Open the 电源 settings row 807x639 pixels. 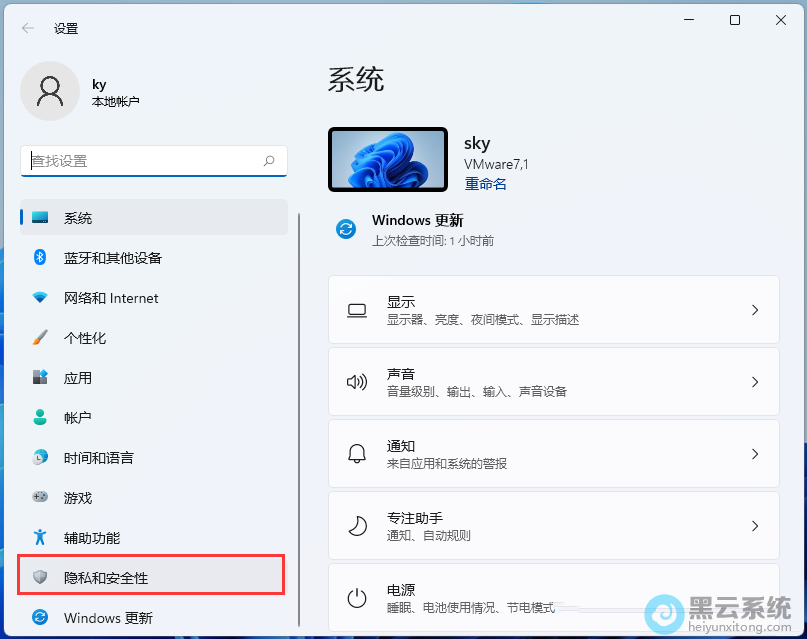coord(552,598)
